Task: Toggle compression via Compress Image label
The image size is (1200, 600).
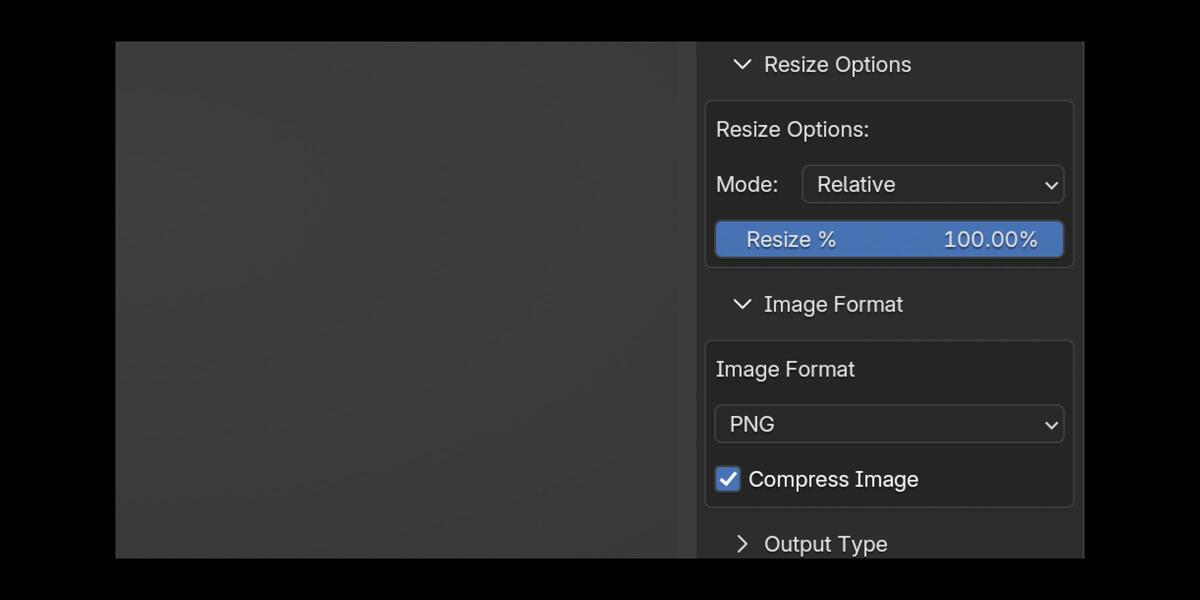Action: pyautogui.click(x=833, y=479)
